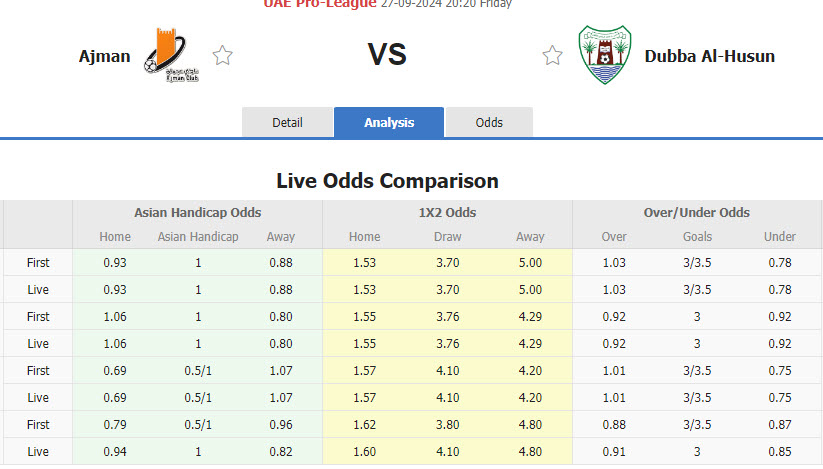
Task: Switch to the Odds tab
Action: click(489, 123)
